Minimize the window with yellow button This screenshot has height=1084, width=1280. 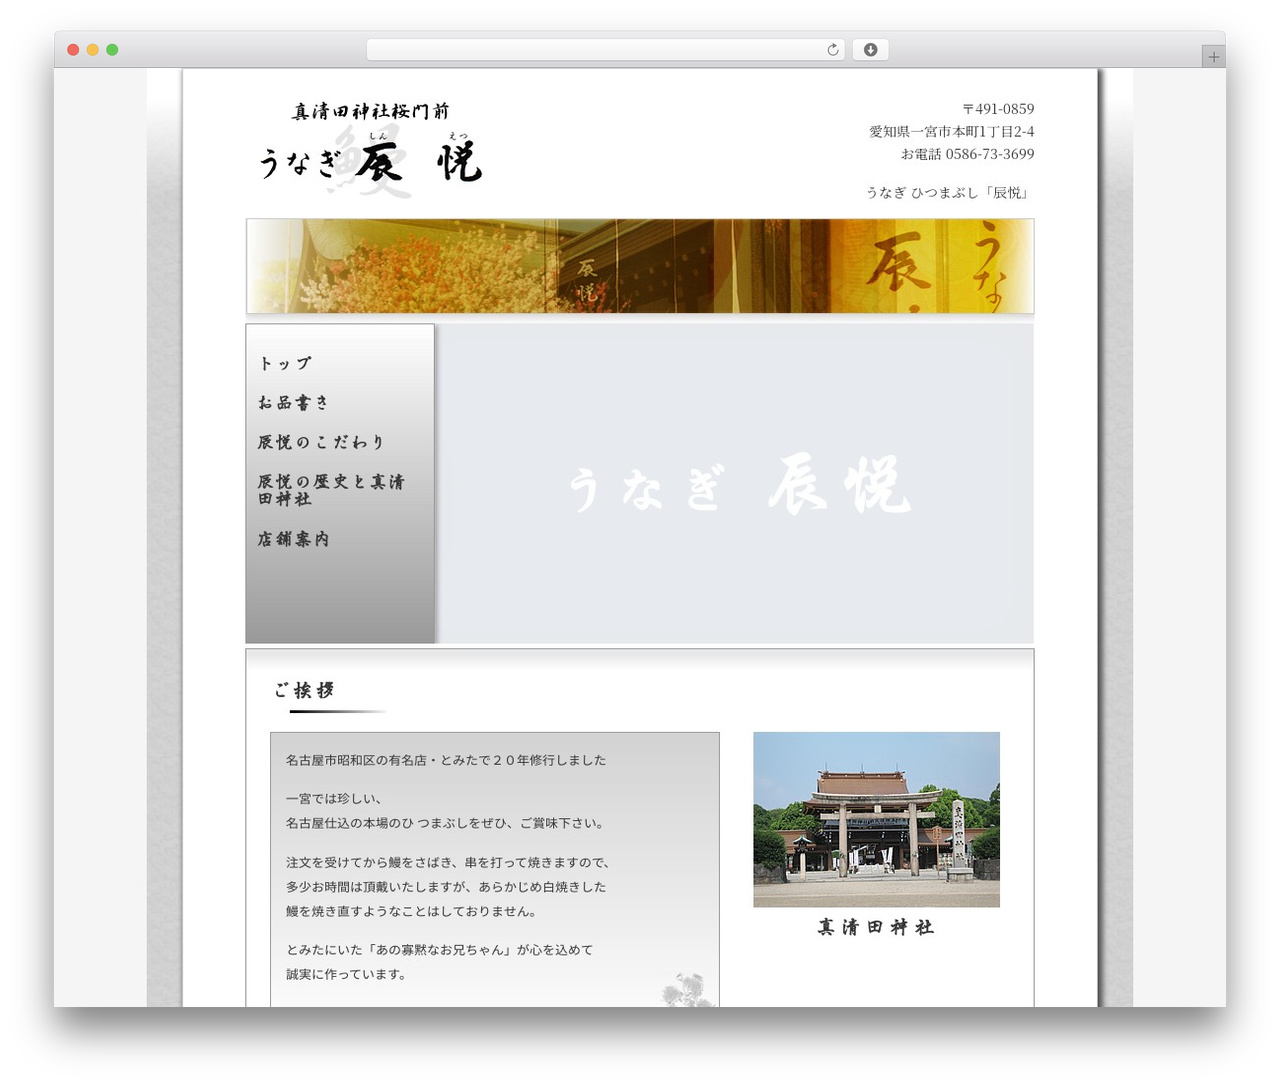pyautogui.click(x=92, y=50)
